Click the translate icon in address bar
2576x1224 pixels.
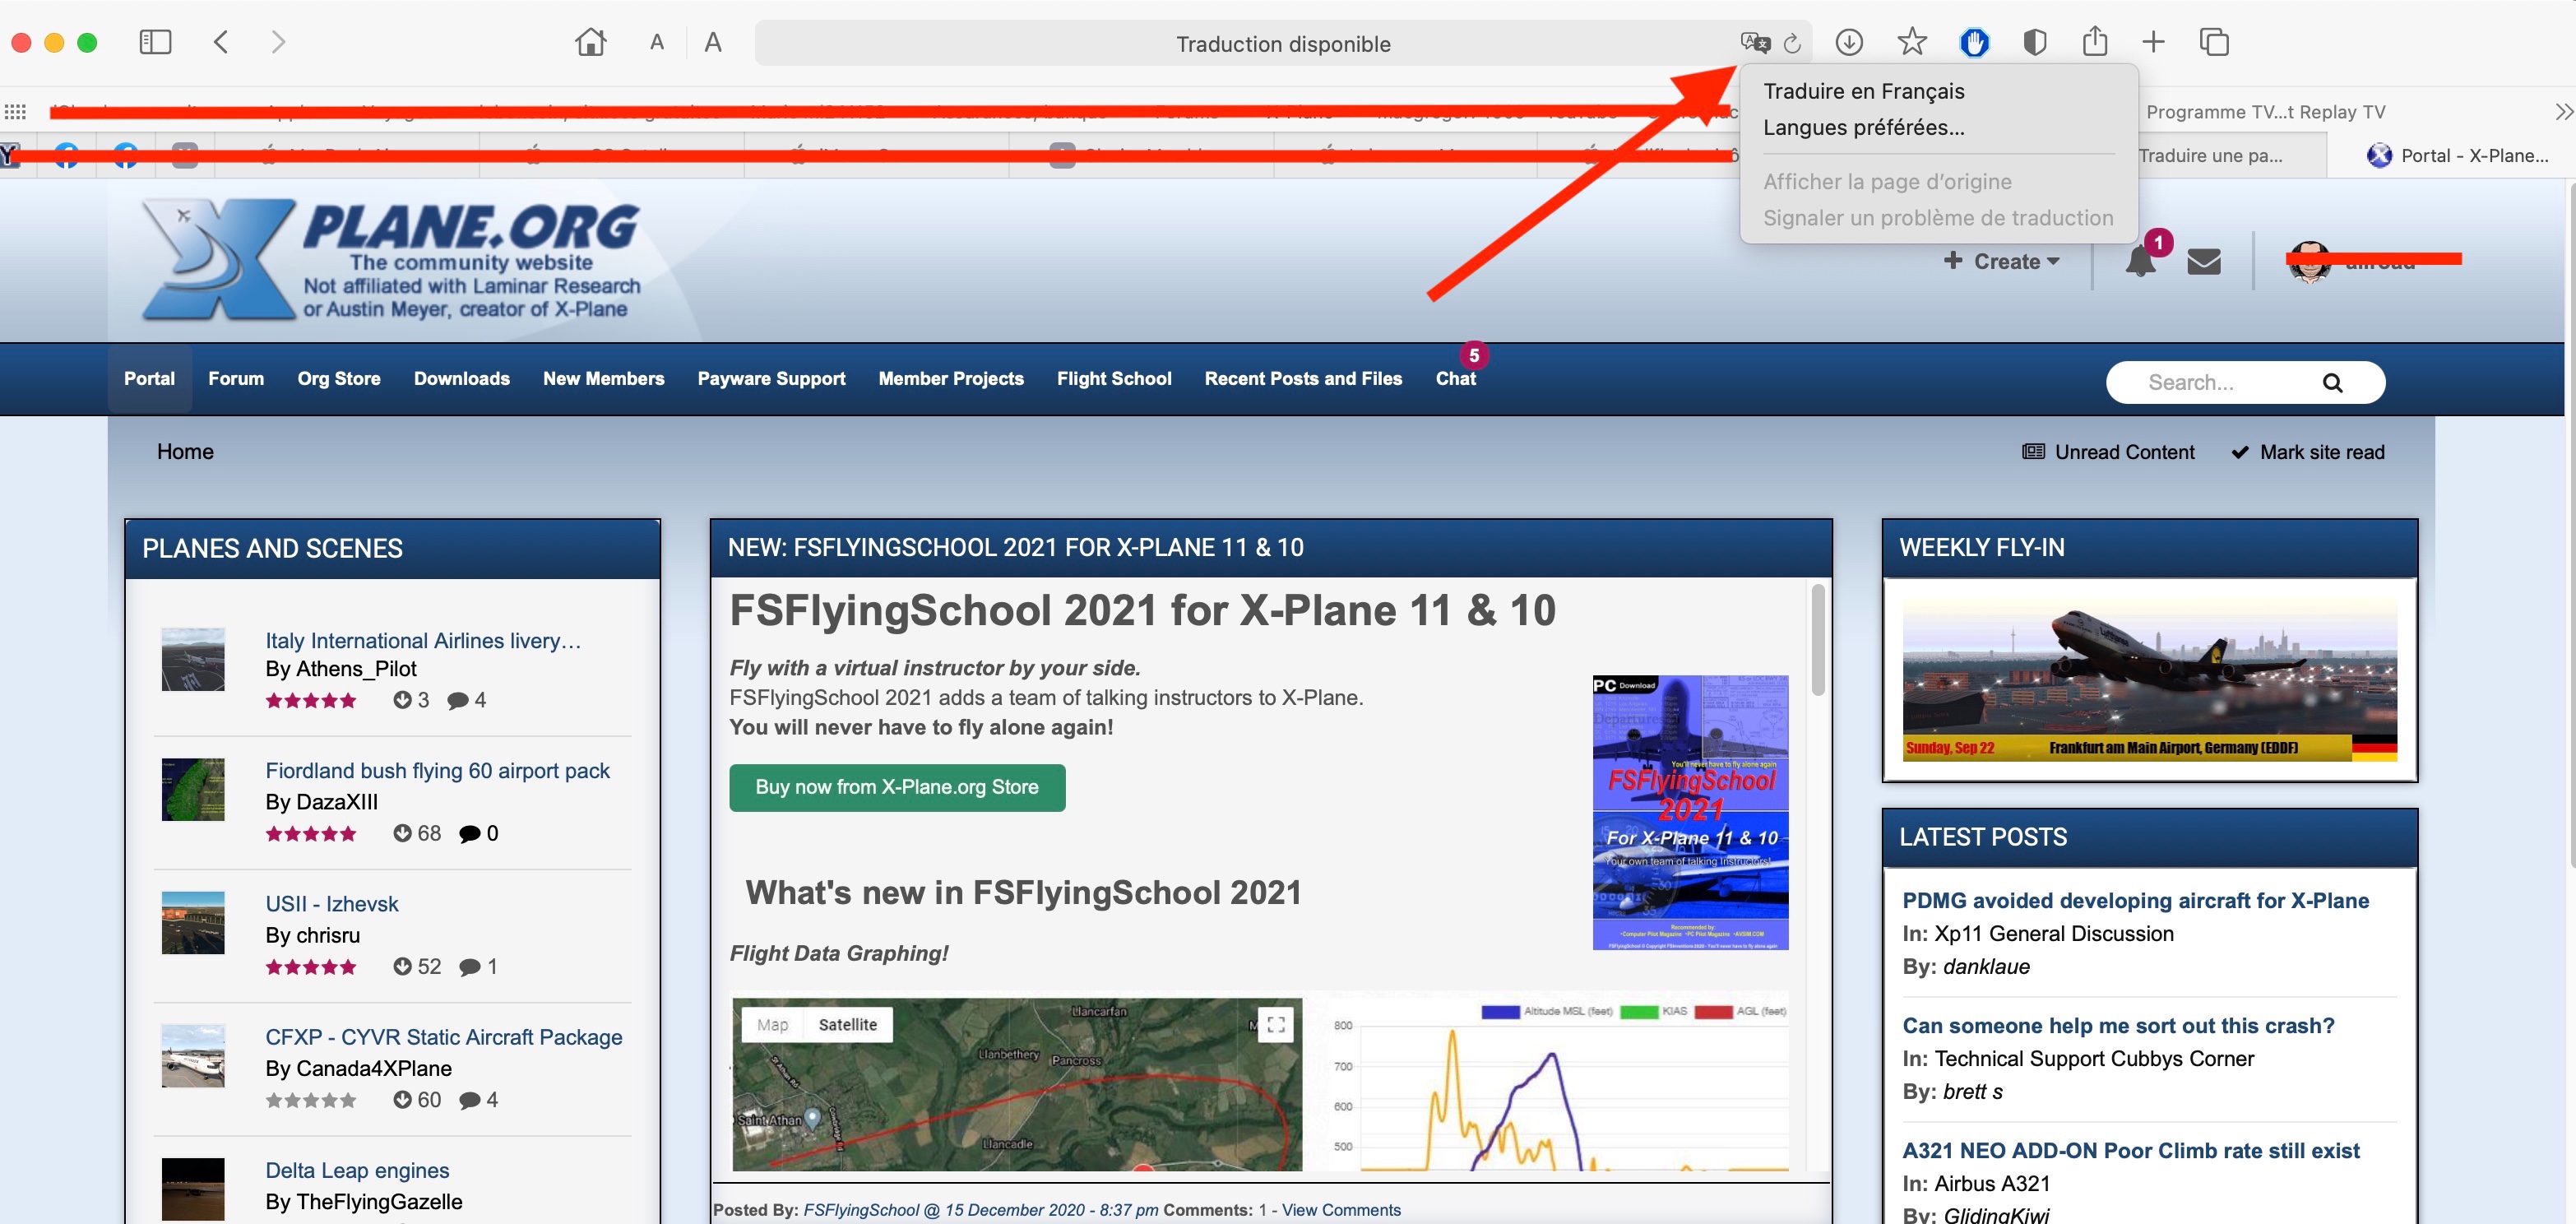(1754, 42)
